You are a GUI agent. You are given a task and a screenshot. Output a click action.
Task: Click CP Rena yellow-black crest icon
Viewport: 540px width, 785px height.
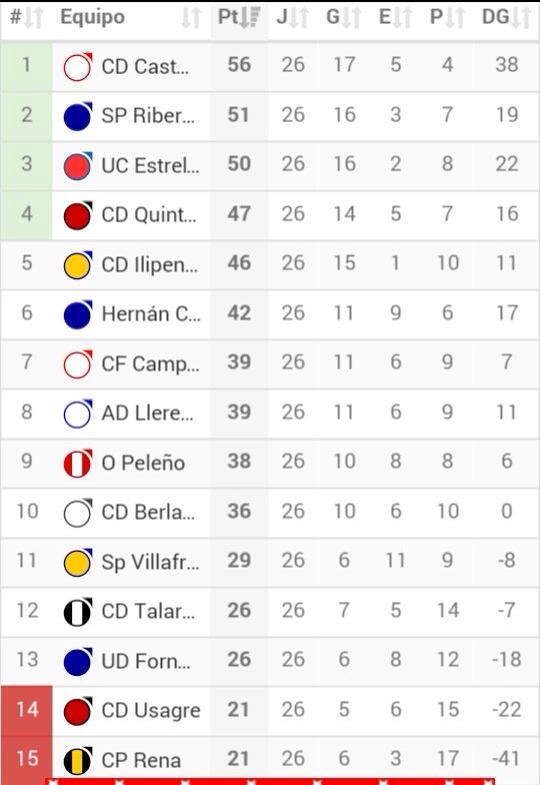tap(78, 760)
